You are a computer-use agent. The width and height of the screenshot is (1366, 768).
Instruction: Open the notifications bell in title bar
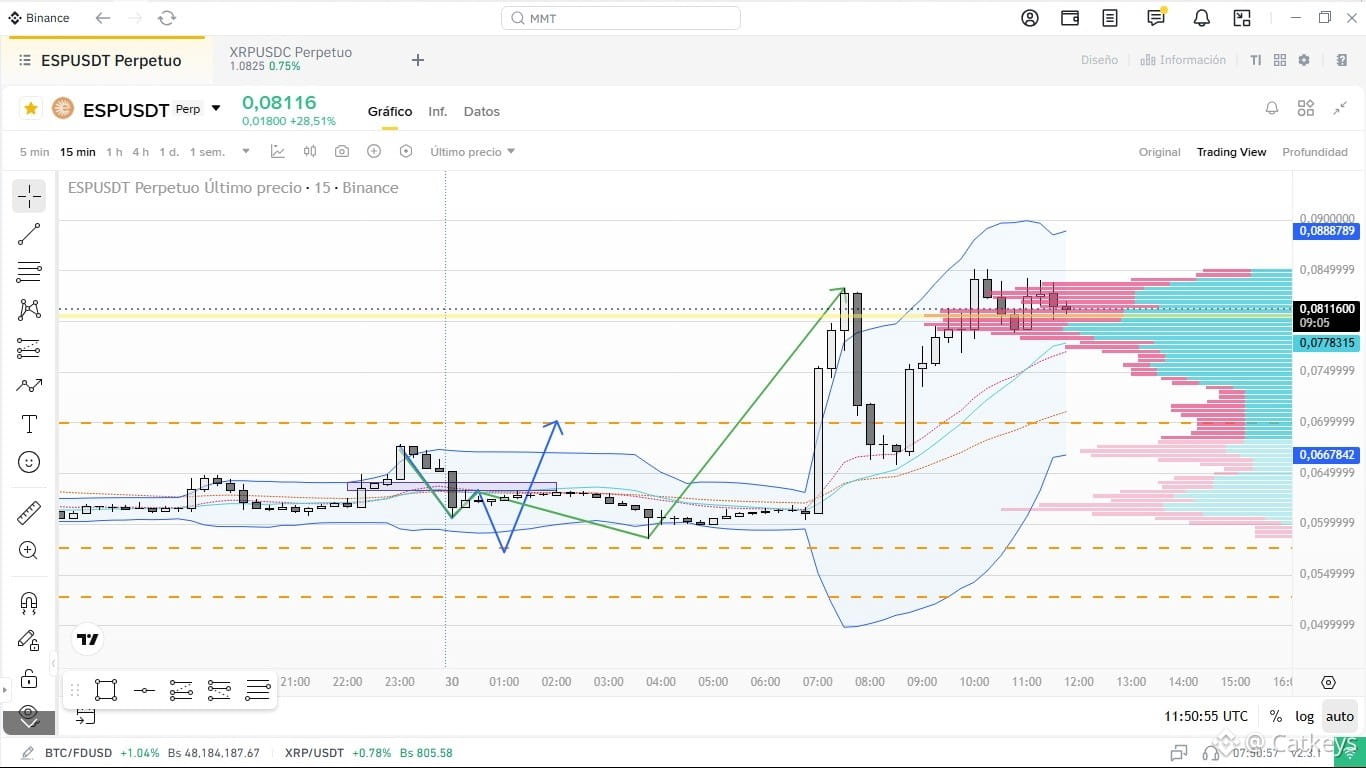point(1202,18)
